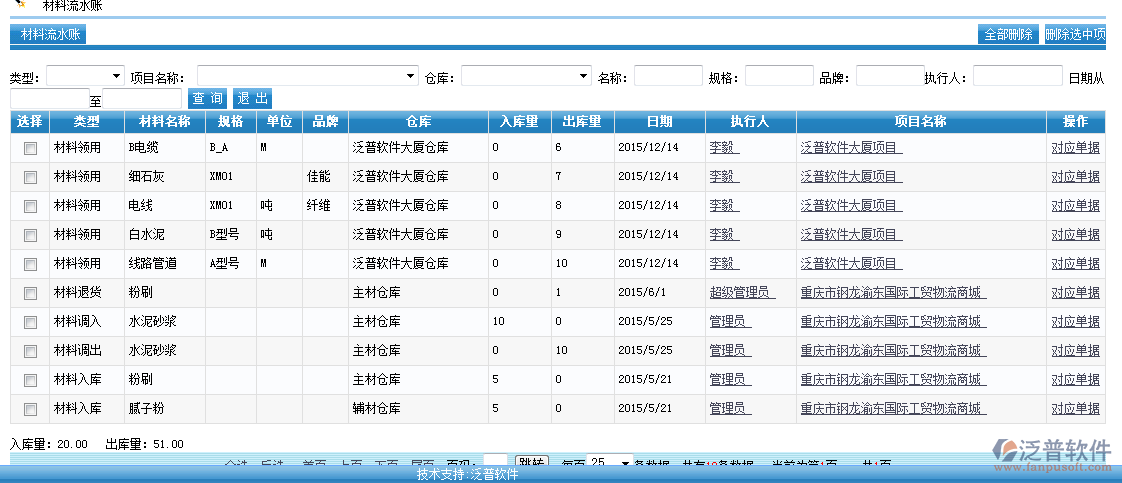Tick the checkbox for the B电缆 row

coord(31,148)
